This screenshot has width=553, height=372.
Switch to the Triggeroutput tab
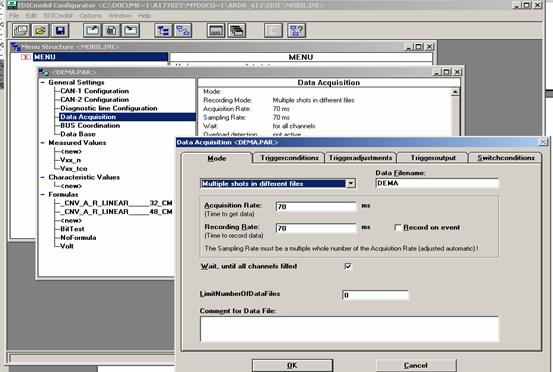pos(433,158)
